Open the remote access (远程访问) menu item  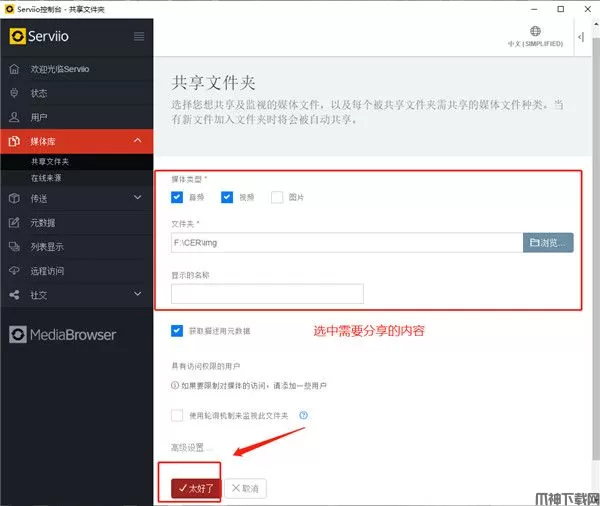pos(77,271)
